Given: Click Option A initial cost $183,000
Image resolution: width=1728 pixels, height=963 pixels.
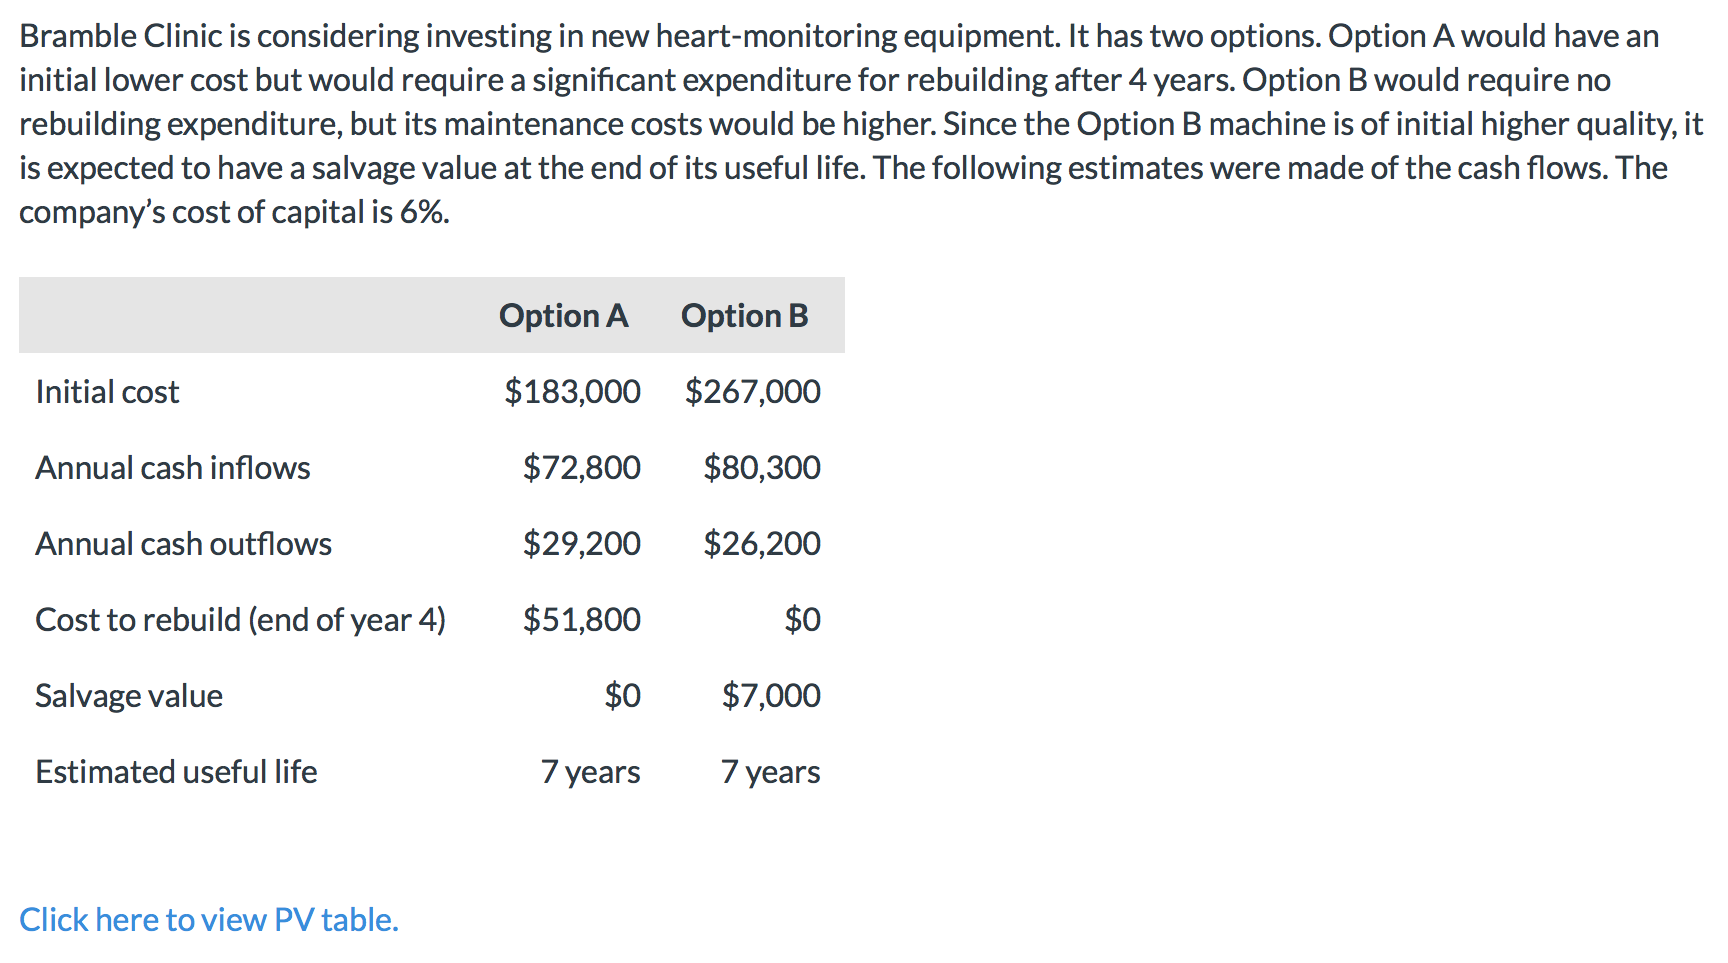Looking at the screenshot, I should point(572,392).
